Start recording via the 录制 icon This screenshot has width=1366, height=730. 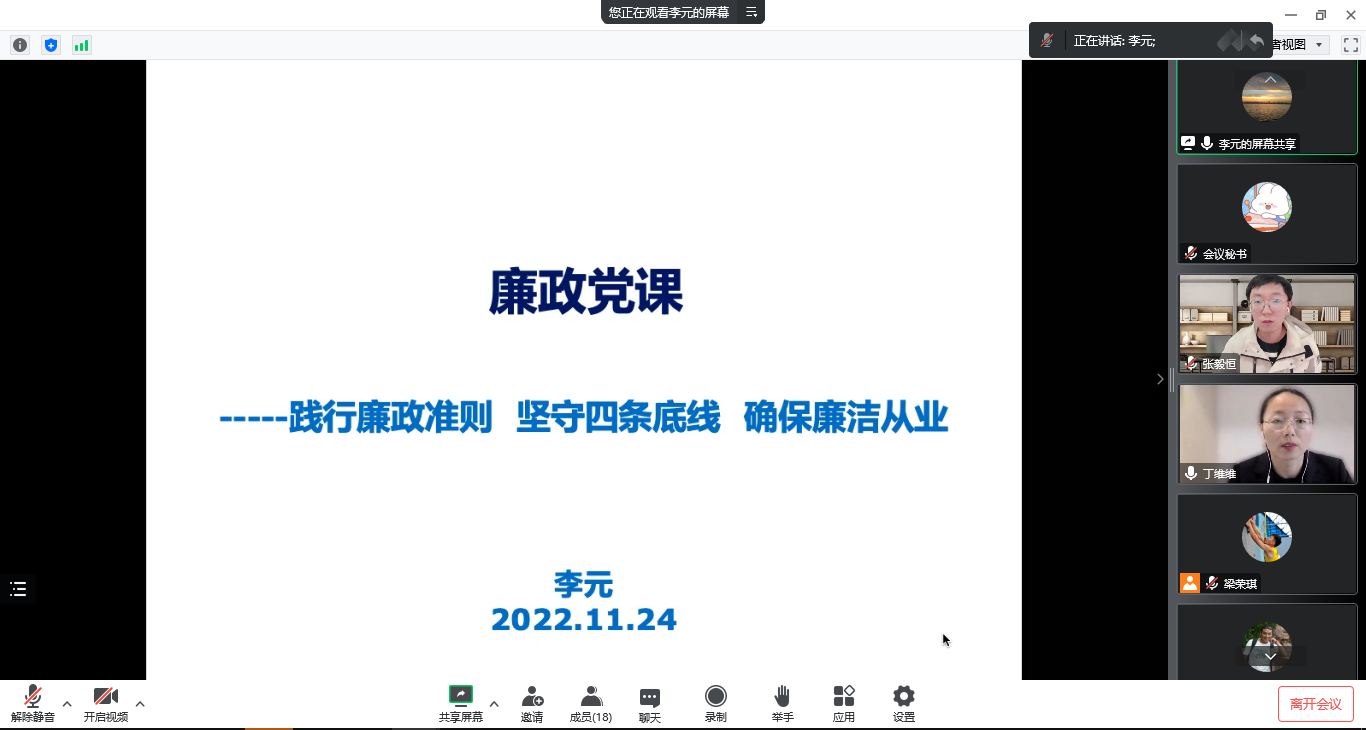[x=715, y=700]
